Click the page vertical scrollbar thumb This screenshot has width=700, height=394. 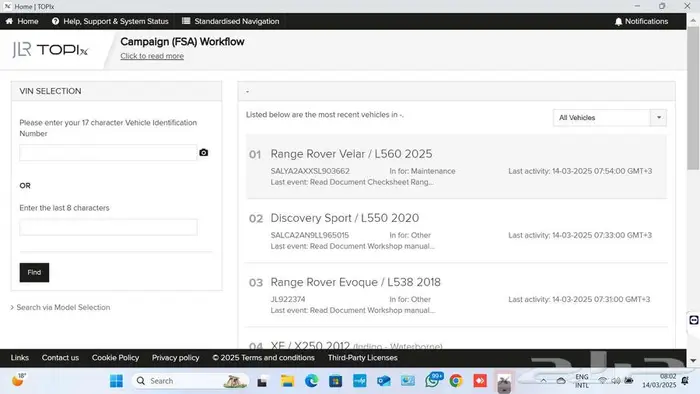click(x=693, y=98)
